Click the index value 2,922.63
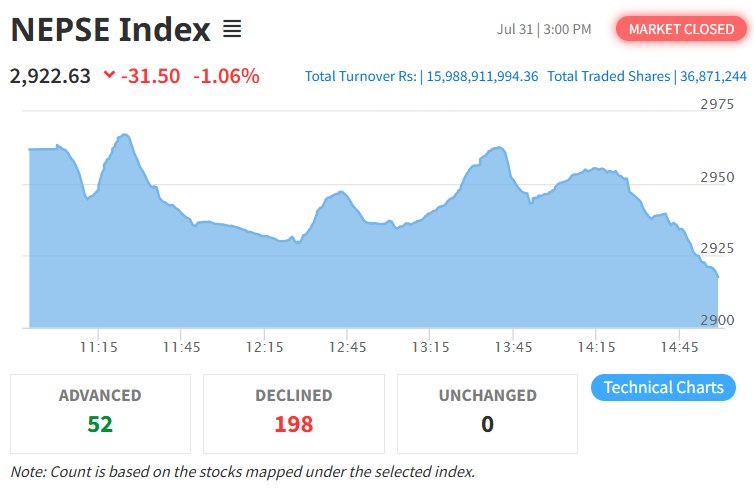This screenshot has height=504, width=754. pos(50,76)
